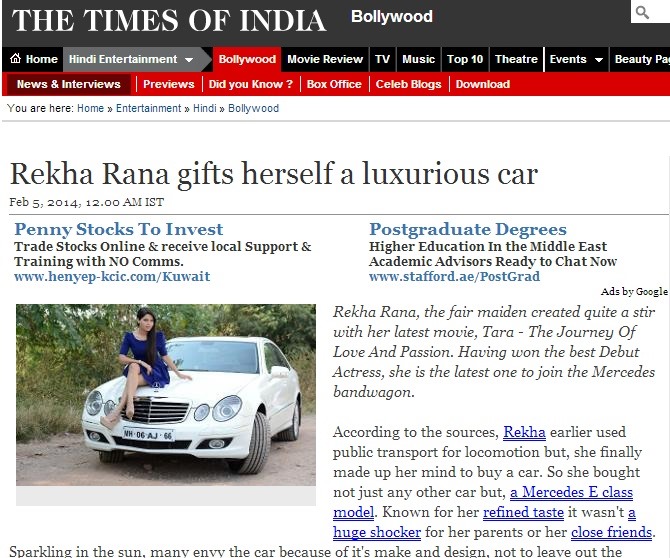Expand the Events dropdown arrow
Viewport: 670px width, 558px height.
click(x=599, y=59)
